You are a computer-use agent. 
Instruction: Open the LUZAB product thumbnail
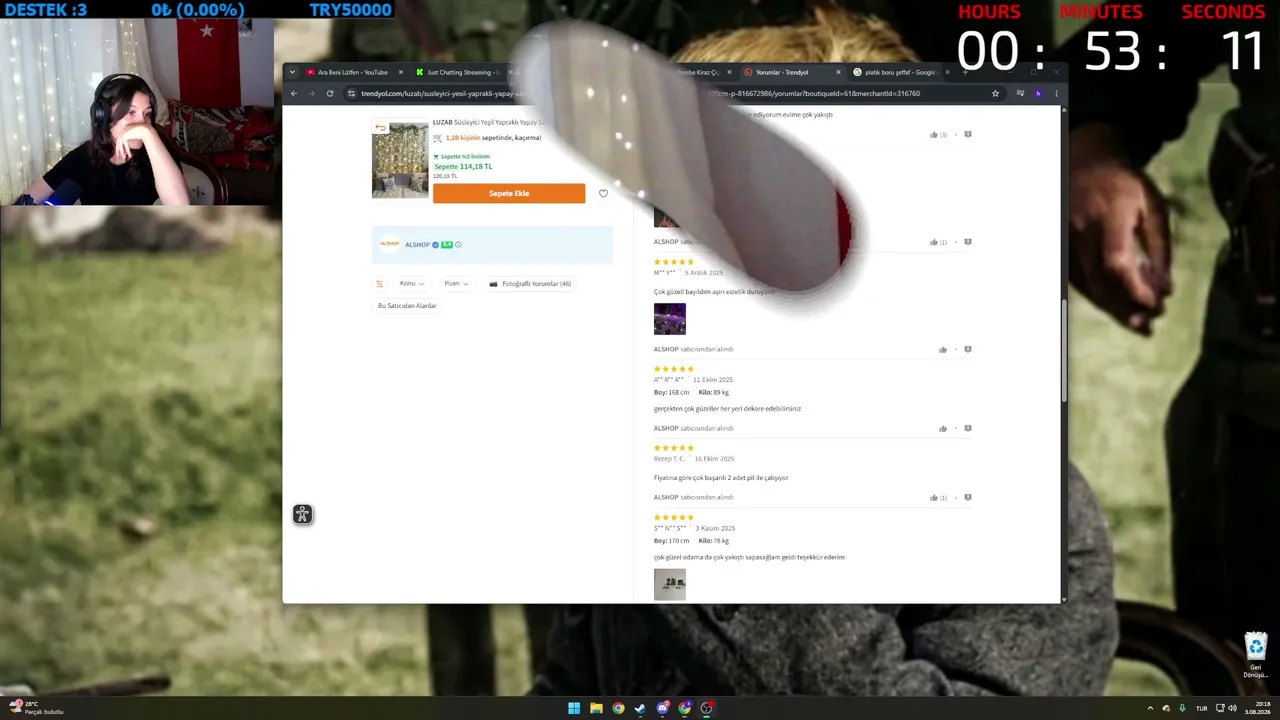point(400,160)
